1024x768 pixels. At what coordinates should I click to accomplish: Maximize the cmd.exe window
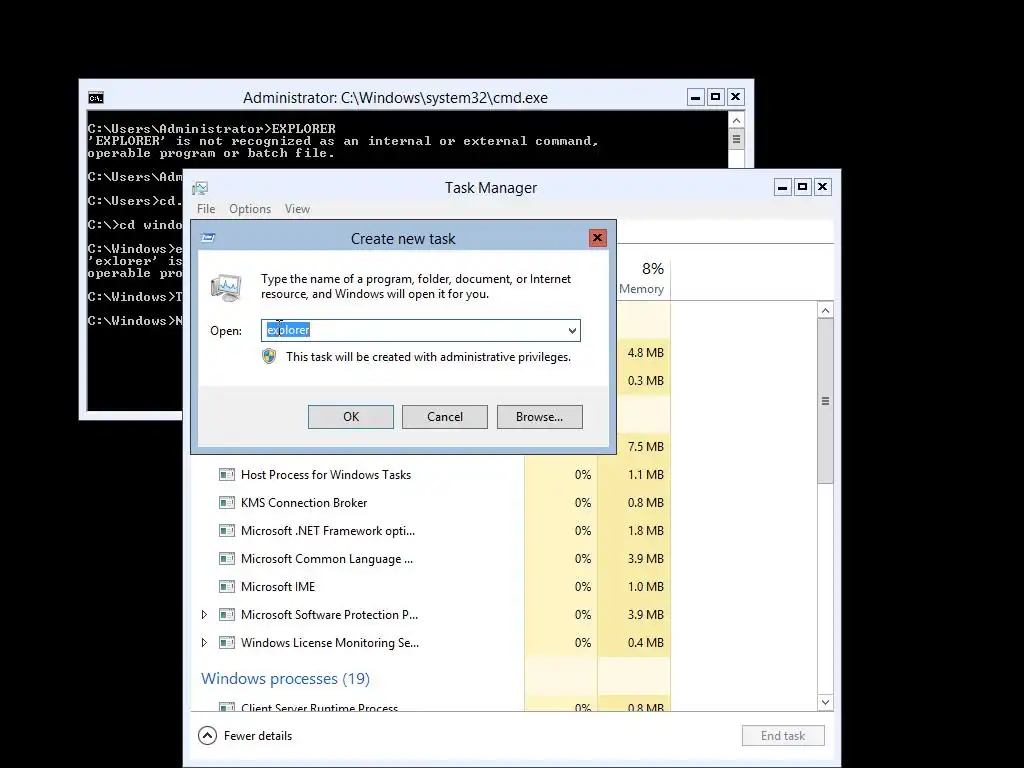(716, 97)
